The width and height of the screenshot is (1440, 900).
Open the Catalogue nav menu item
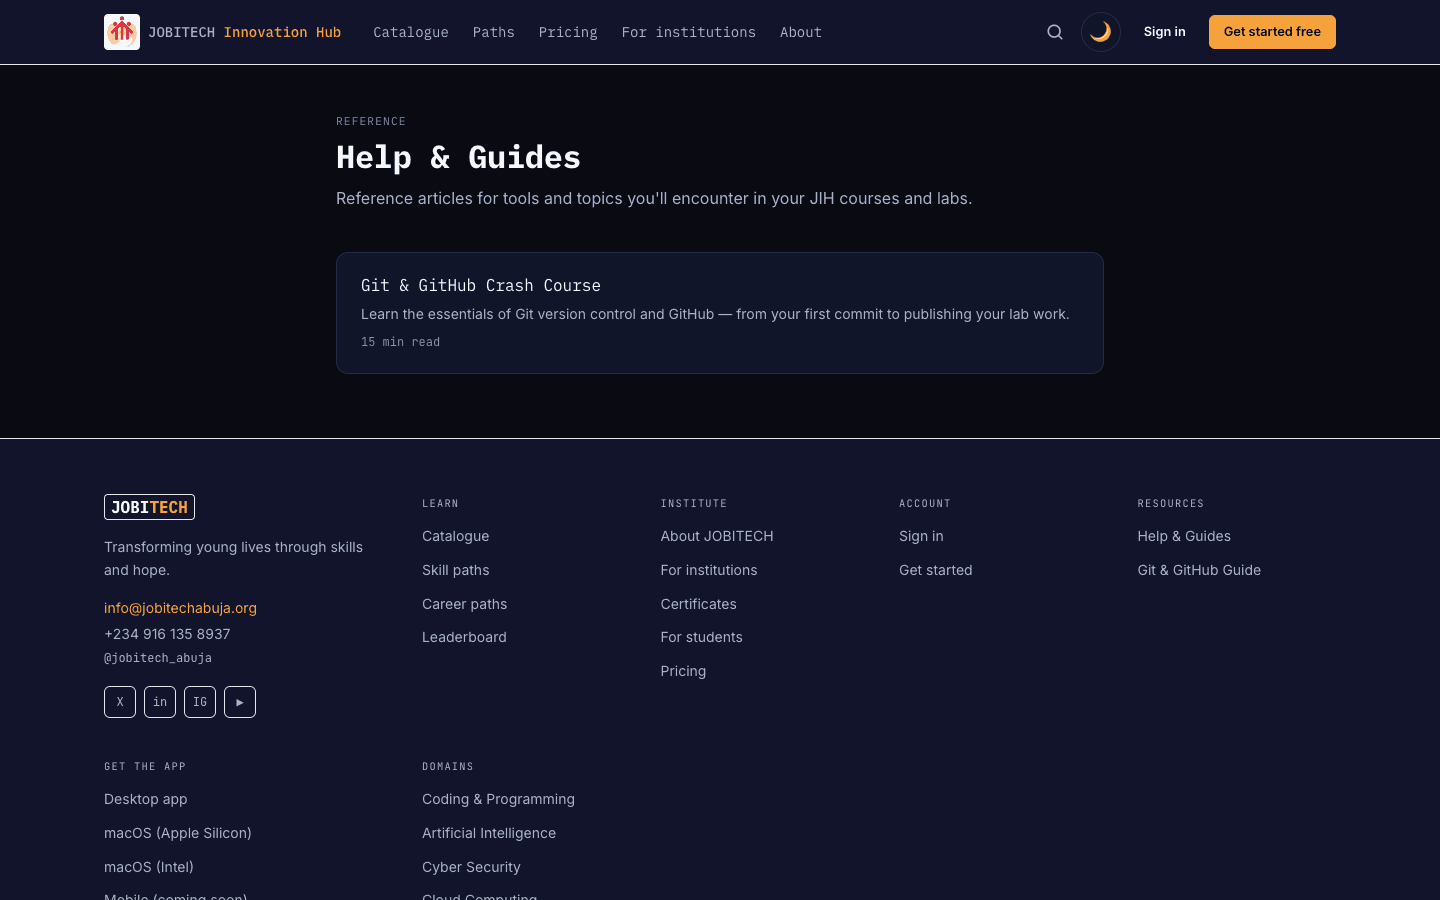pos(411,32)
